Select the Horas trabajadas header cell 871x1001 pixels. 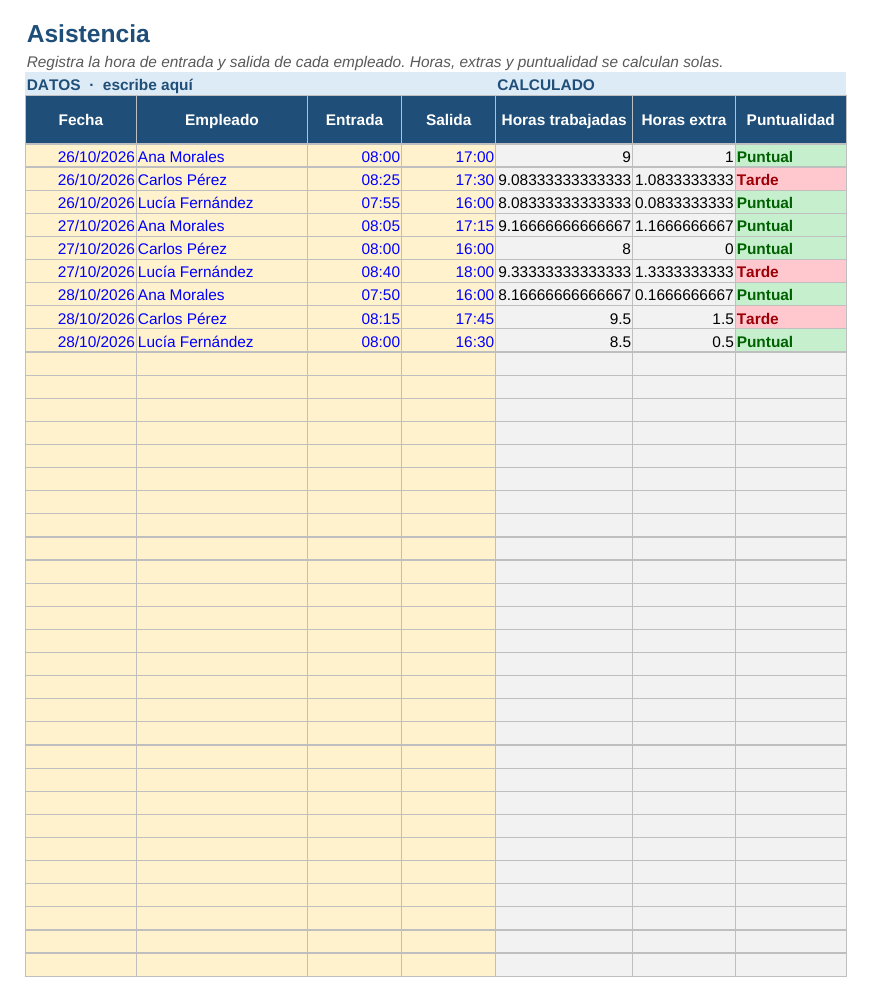click(x=564, y=119)
